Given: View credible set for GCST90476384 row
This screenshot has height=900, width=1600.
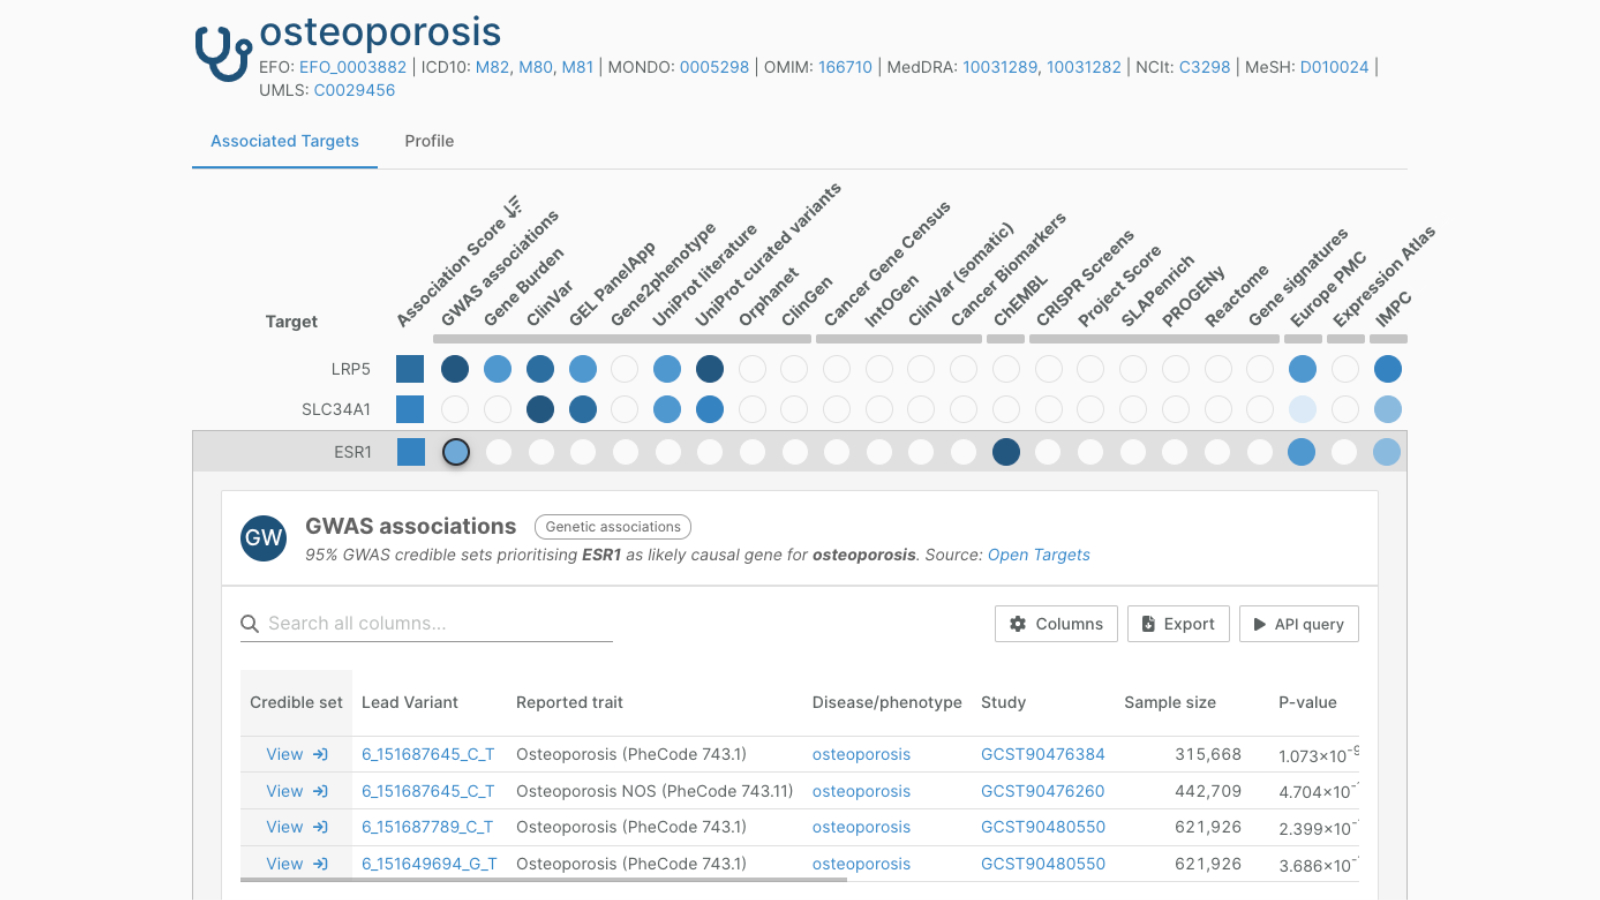Looking at the screenshot, I should (x=296, y=755).
